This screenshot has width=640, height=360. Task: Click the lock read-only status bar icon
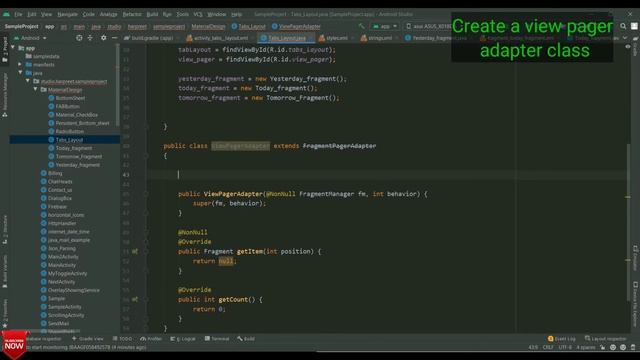coord(603,347)
